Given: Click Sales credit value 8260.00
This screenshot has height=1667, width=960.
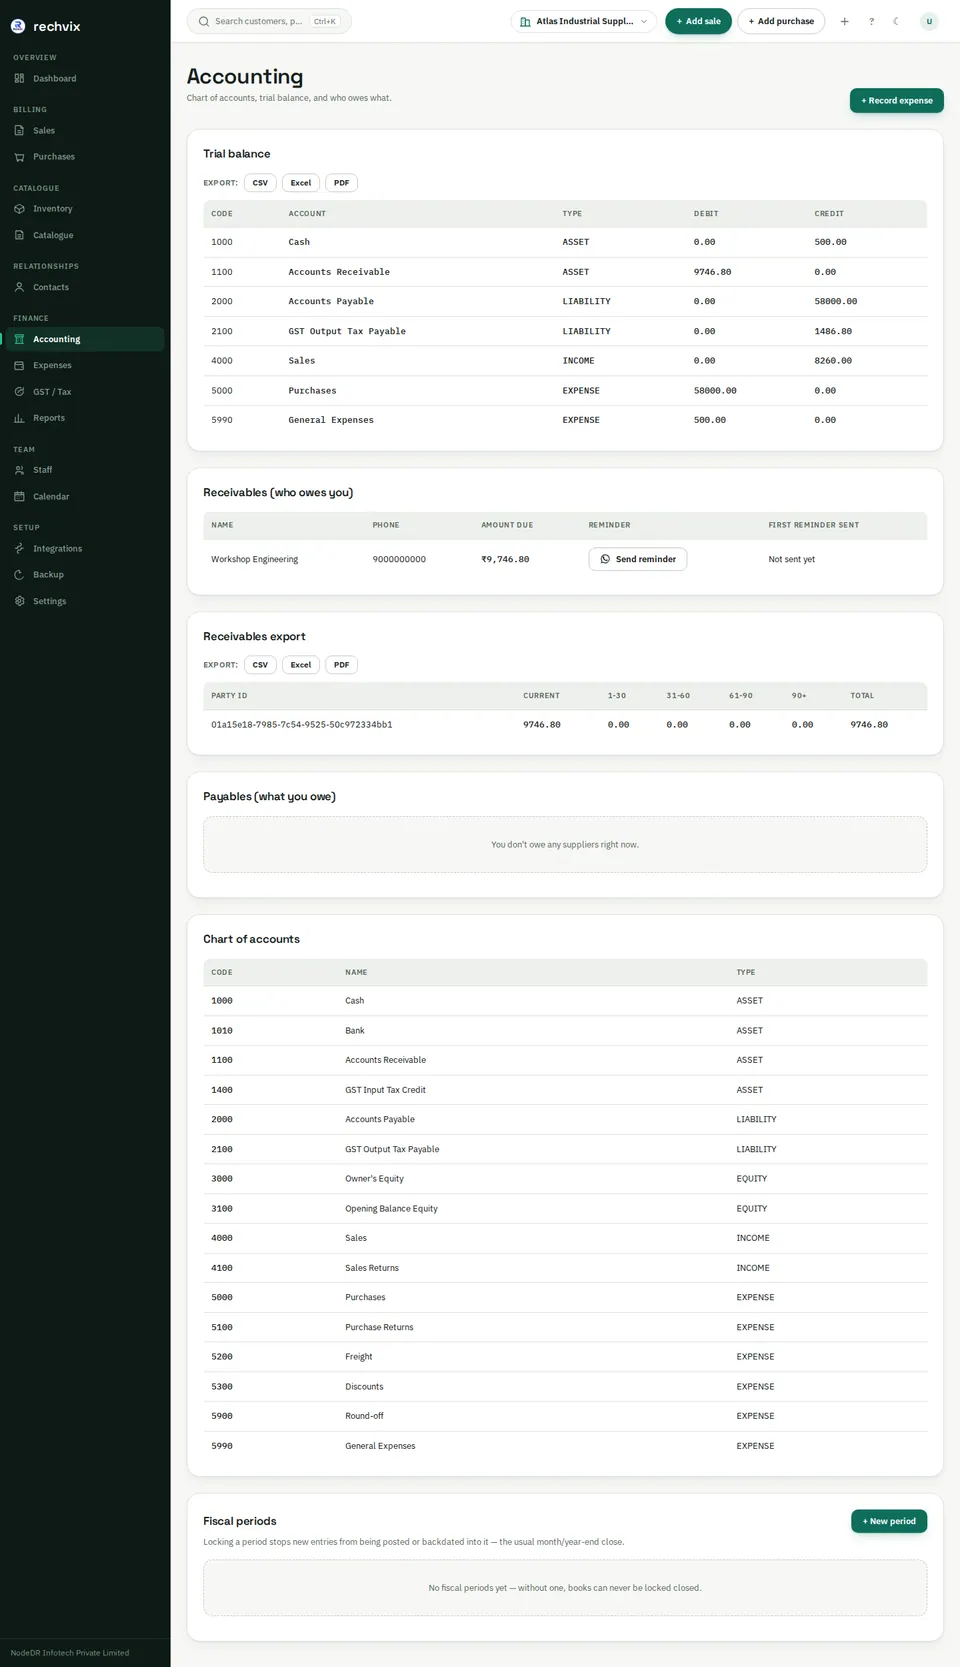Looking at the screenshot, I should 833,360.
